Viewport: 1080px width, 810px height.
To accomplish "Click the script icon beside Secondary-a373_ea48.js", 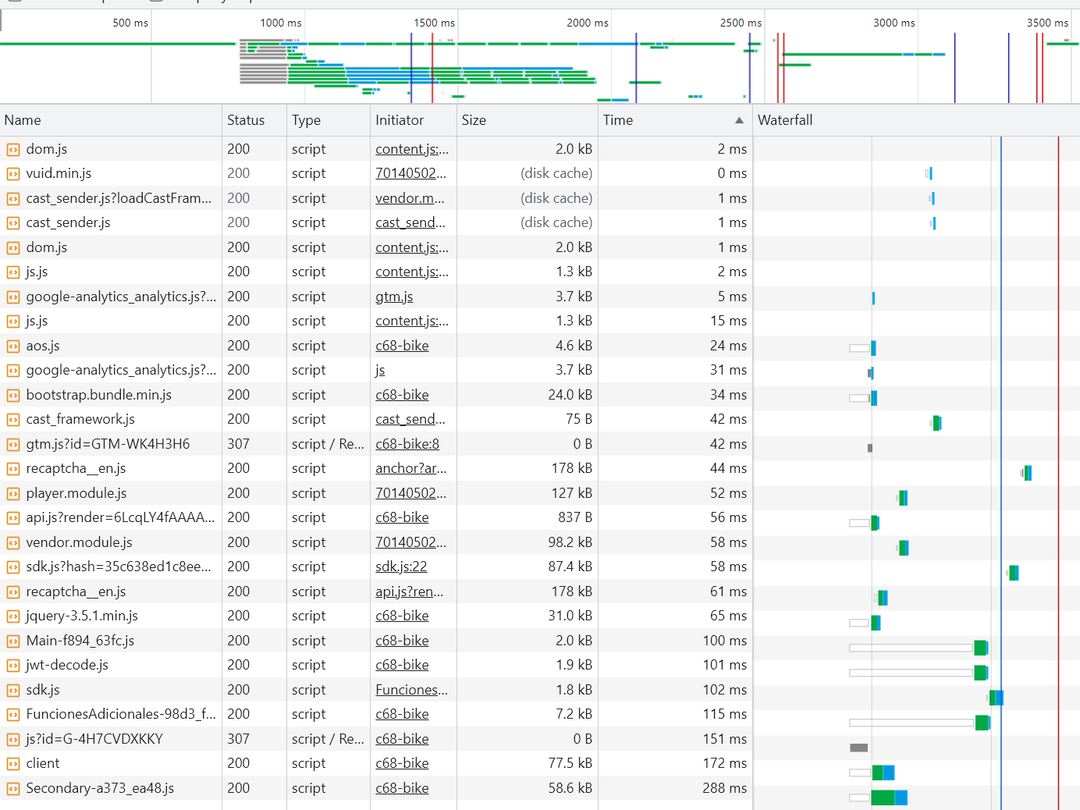I will (x=13, y=788).
